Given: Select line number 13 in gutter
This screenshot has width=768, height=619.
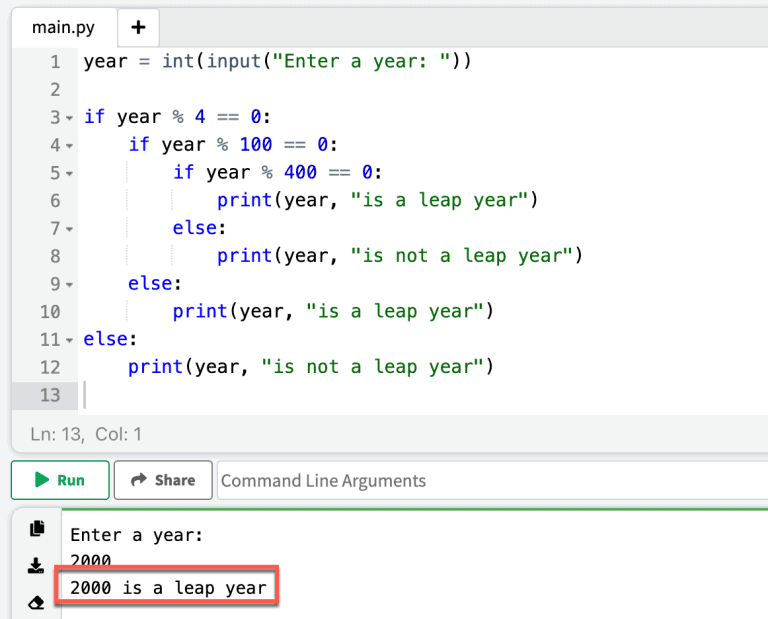Looking at the screenshot, I should [50, 395].
